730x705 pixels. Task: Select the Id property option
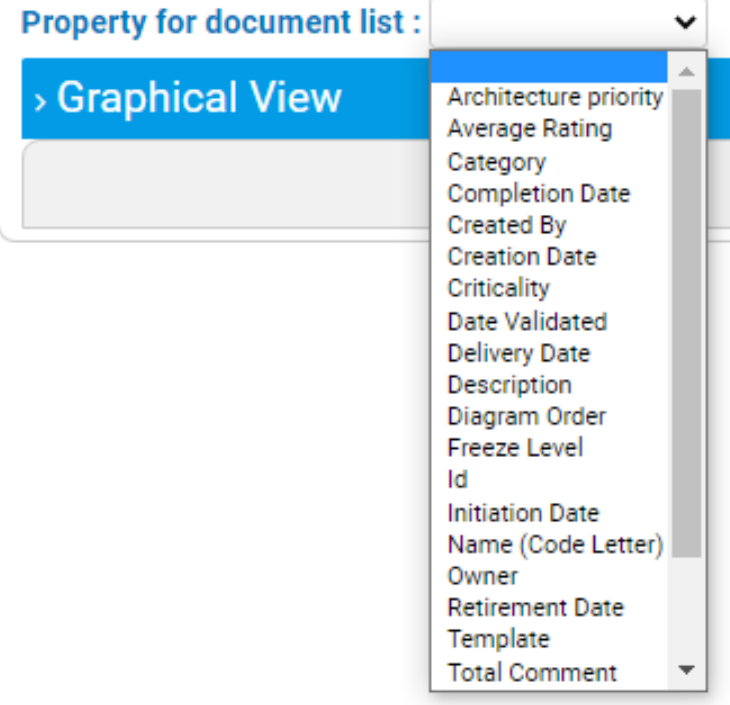[457, 480]
